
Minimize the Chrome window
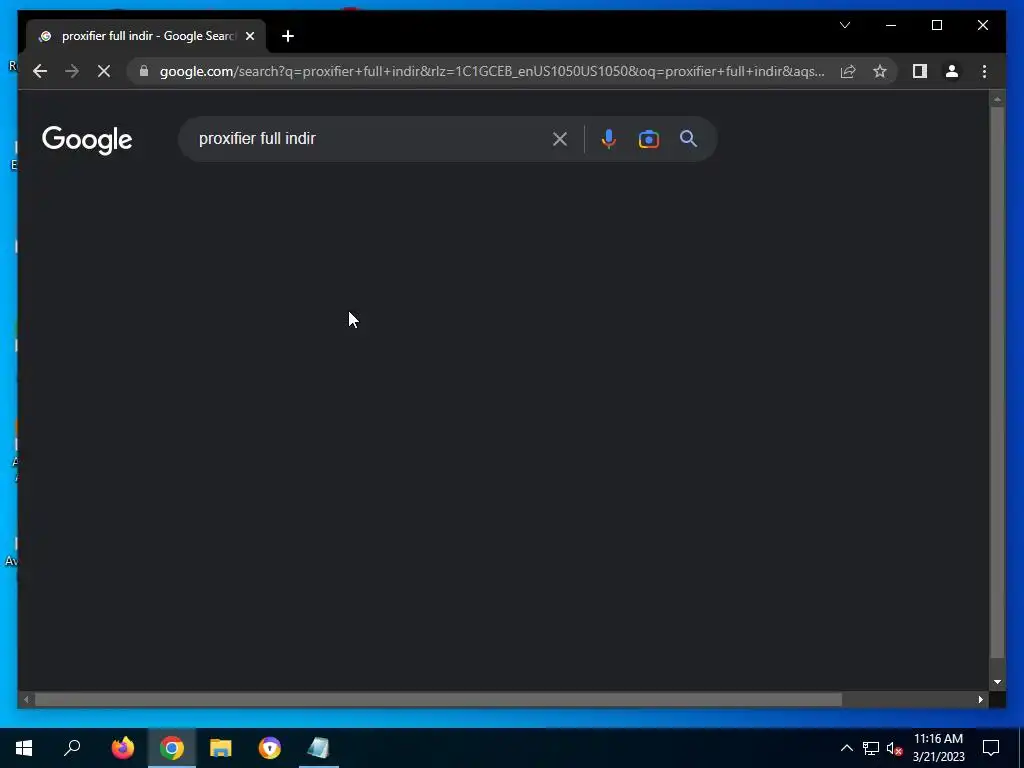click(x=891, y=25)
